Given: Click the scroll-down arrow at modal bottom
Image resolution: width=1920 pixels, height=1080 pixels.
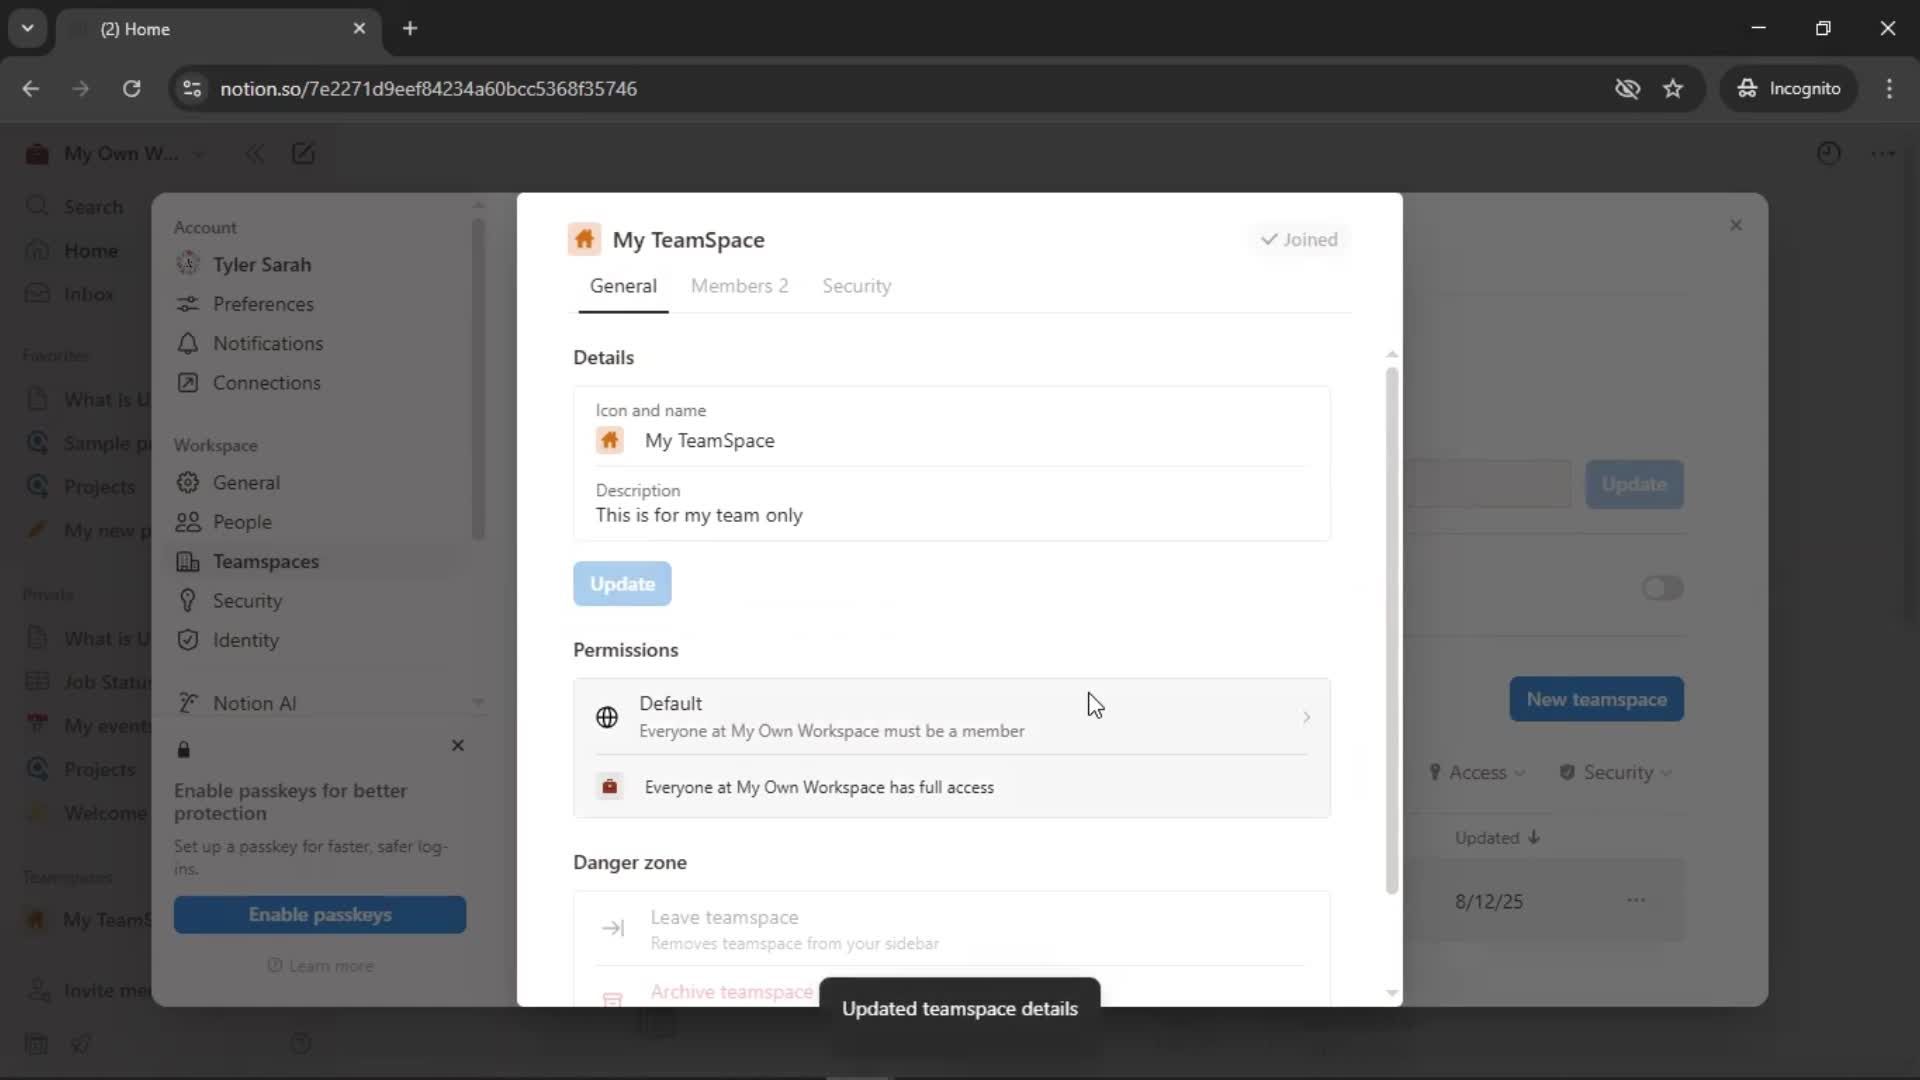Looking at the screenshot, I should (x=1391, y=994).
